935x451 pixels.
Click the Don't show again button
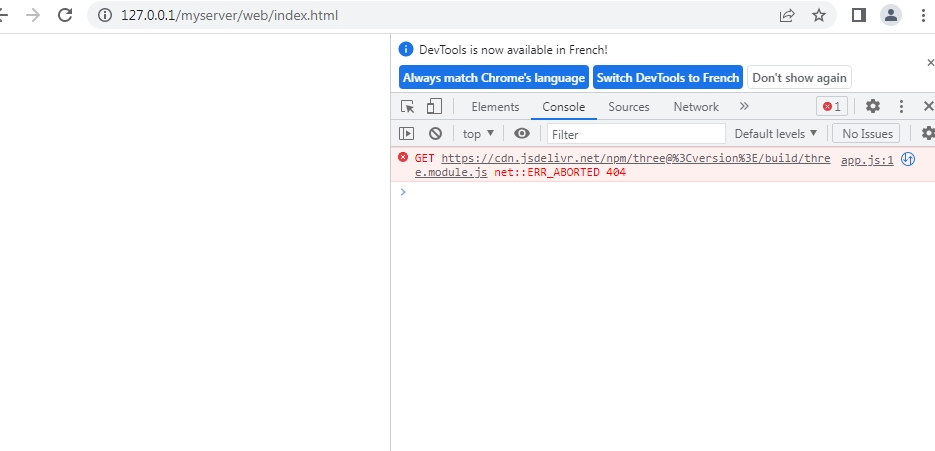[x=799, y=78]
